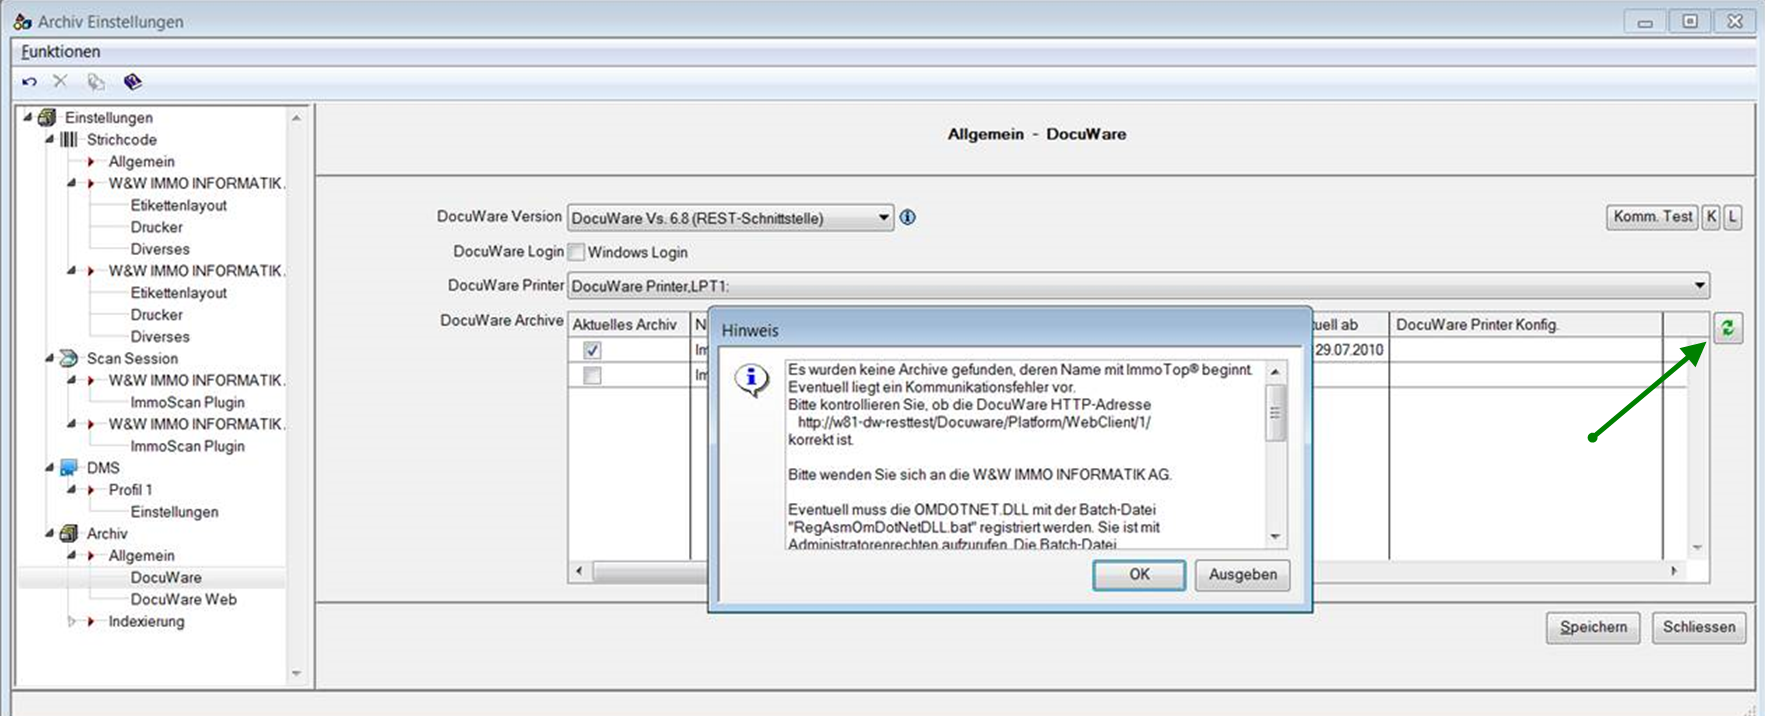Select the DocuWare item under Archiv
This screenshot has width=1765, height=716.
click(166, 578)
